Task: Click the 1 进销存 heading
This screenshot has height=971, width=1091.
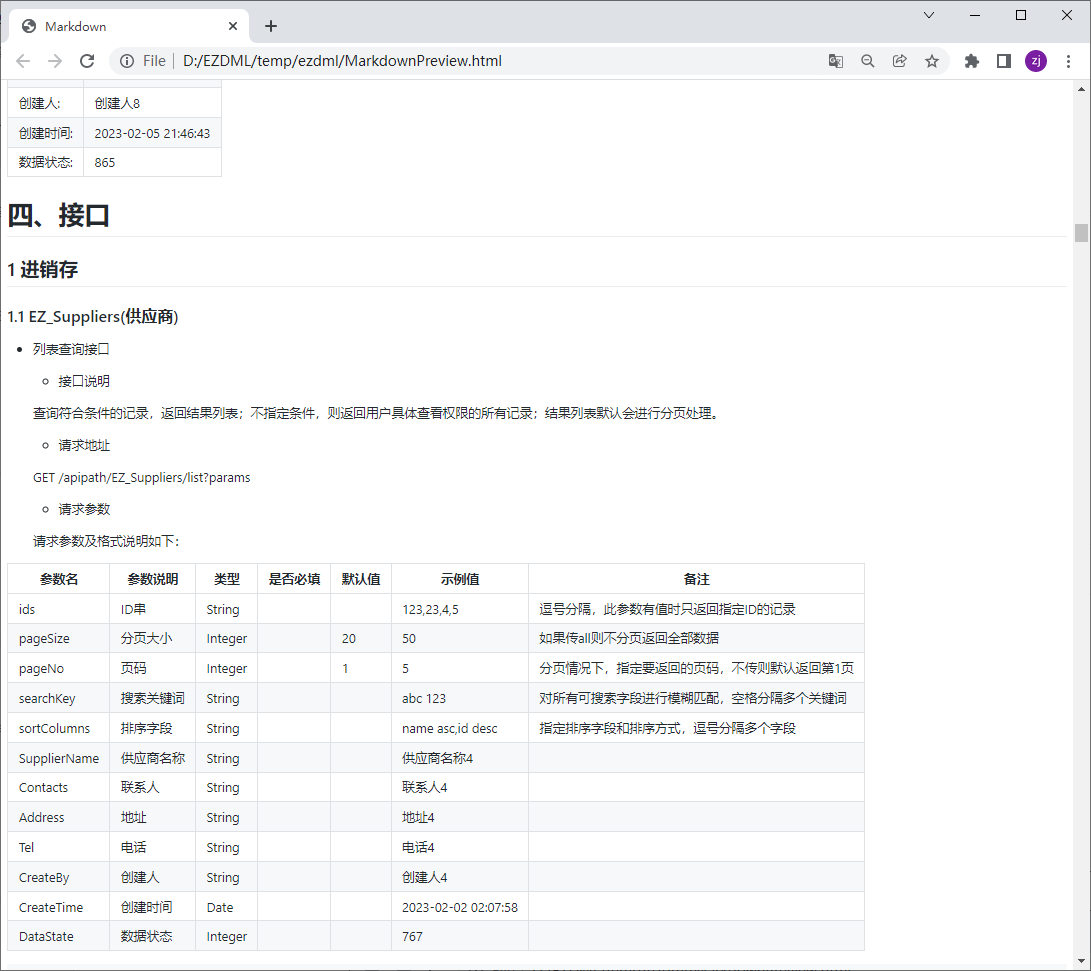Action: (42, 270)
